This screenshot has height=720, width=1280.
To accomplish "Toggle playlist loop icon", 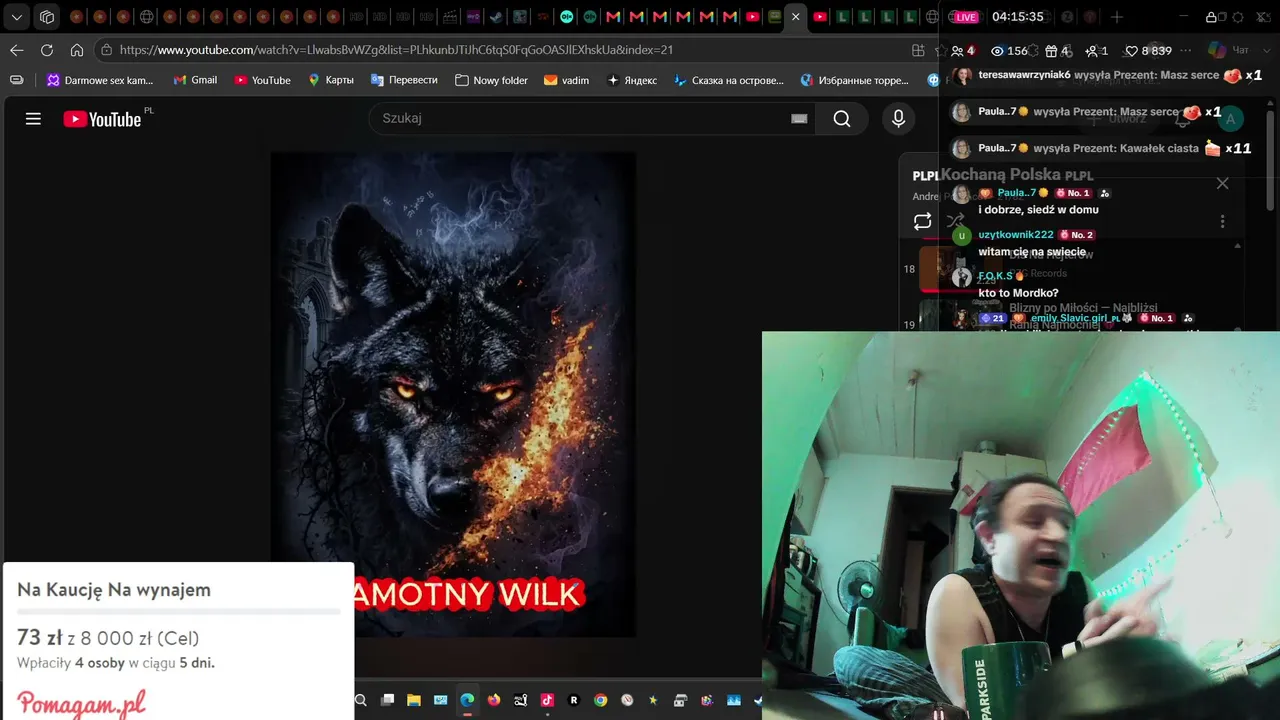I will [922, 221].
